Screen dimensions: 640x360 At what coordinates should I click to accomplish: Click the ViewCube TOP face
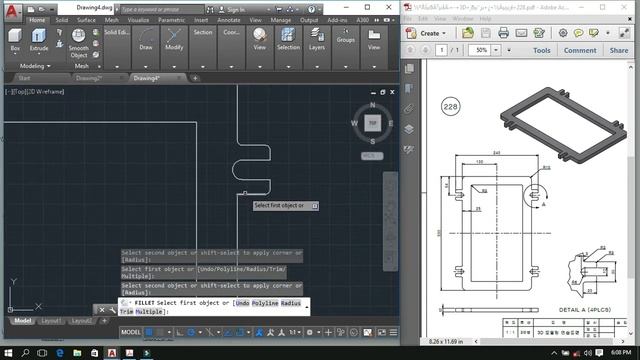click(373, 123)
